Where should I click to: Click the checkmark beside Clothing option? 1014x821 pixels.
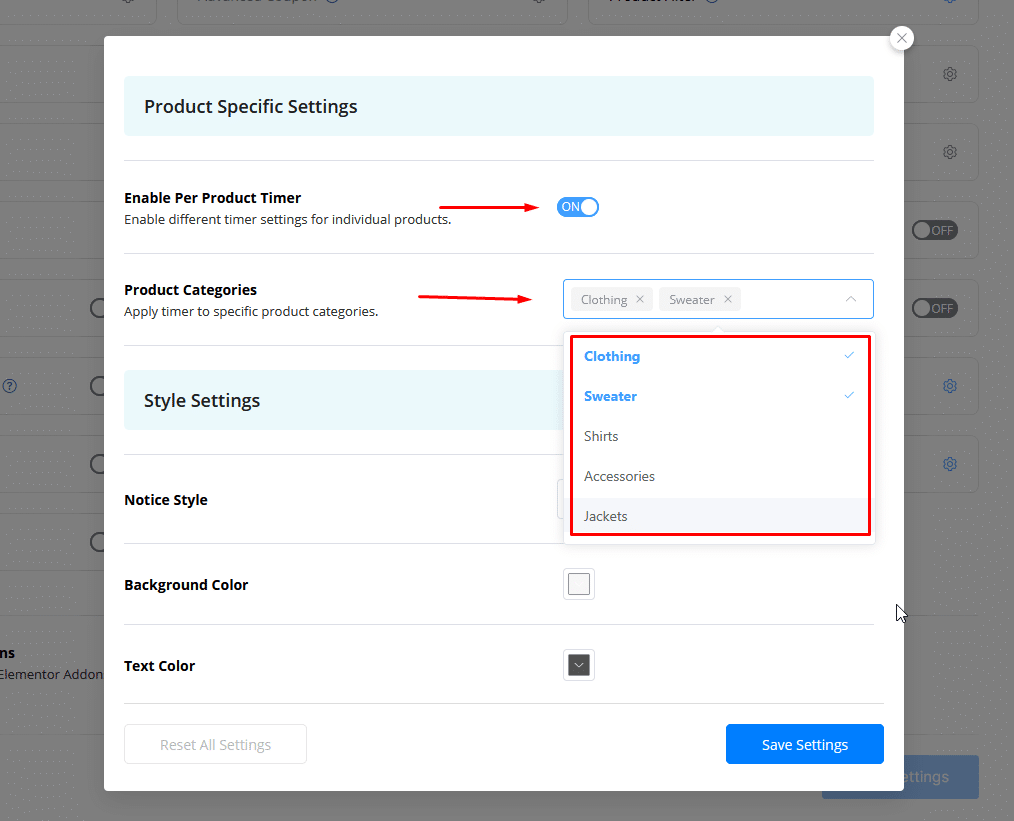tap(849, 356)
